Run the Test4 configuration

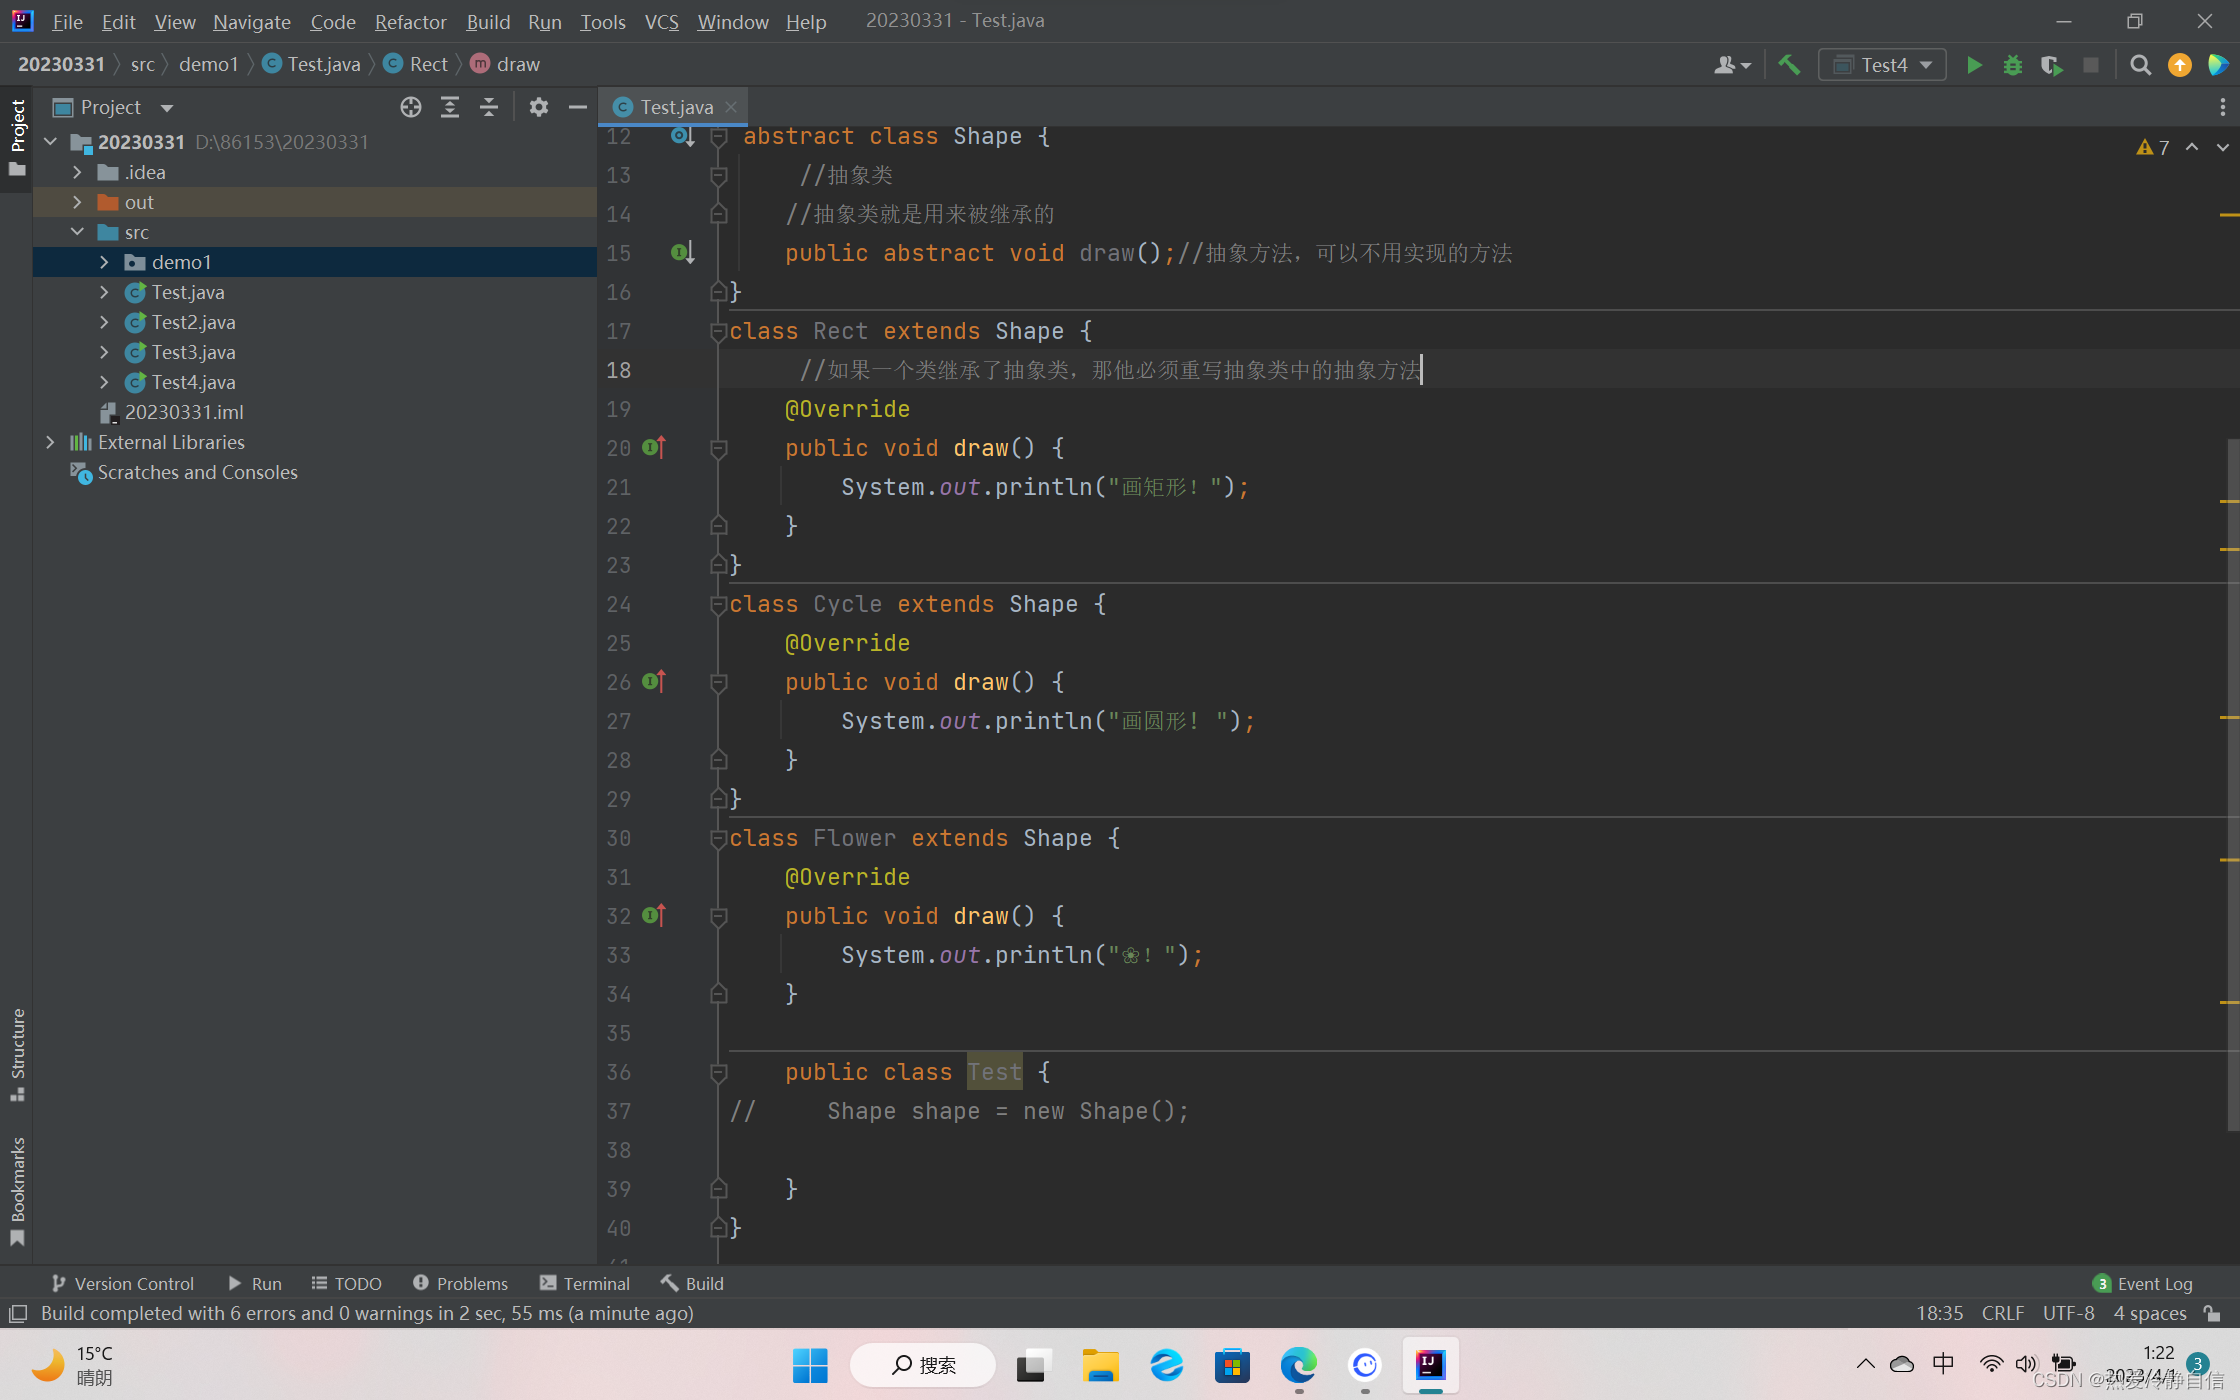point(1974,65)
